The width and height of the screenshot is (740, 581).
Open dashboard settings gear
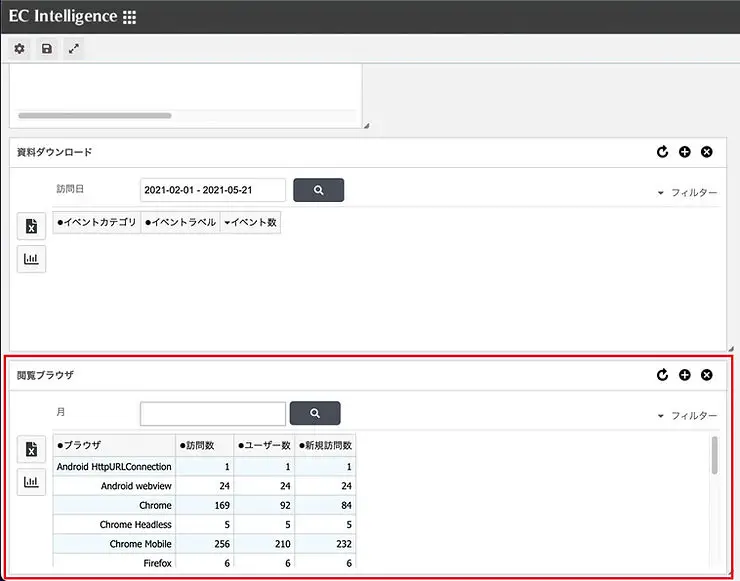tap(19, 48)
